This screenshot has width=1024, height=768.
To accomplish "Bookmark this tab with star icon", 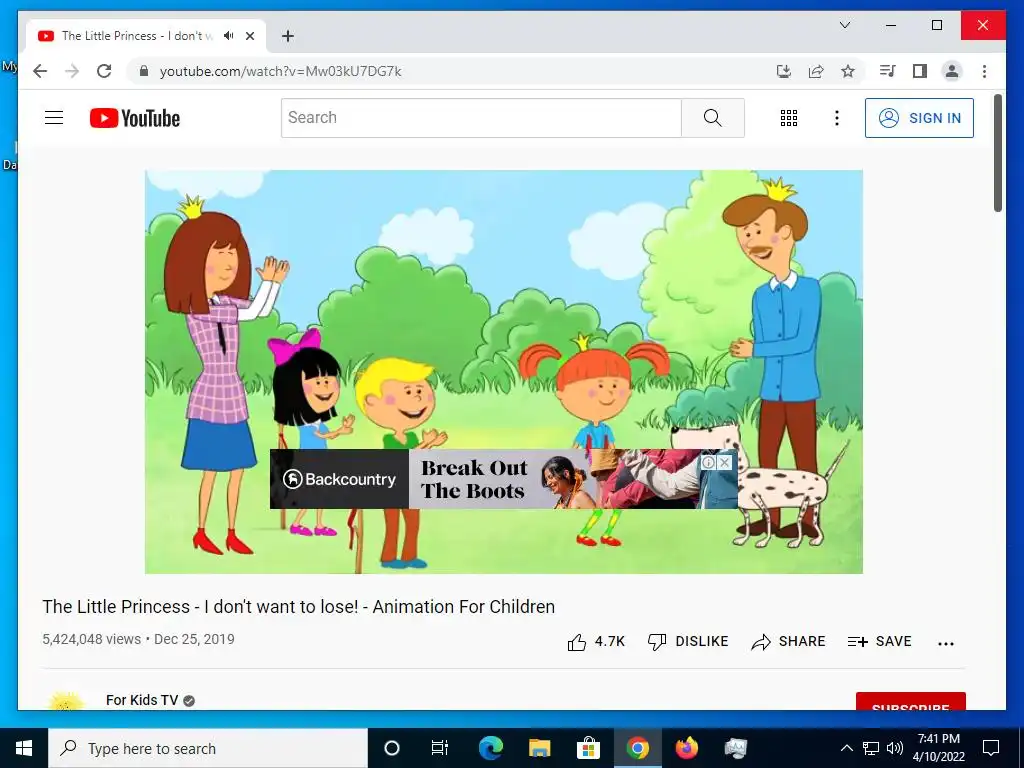I will coord(848,71).
